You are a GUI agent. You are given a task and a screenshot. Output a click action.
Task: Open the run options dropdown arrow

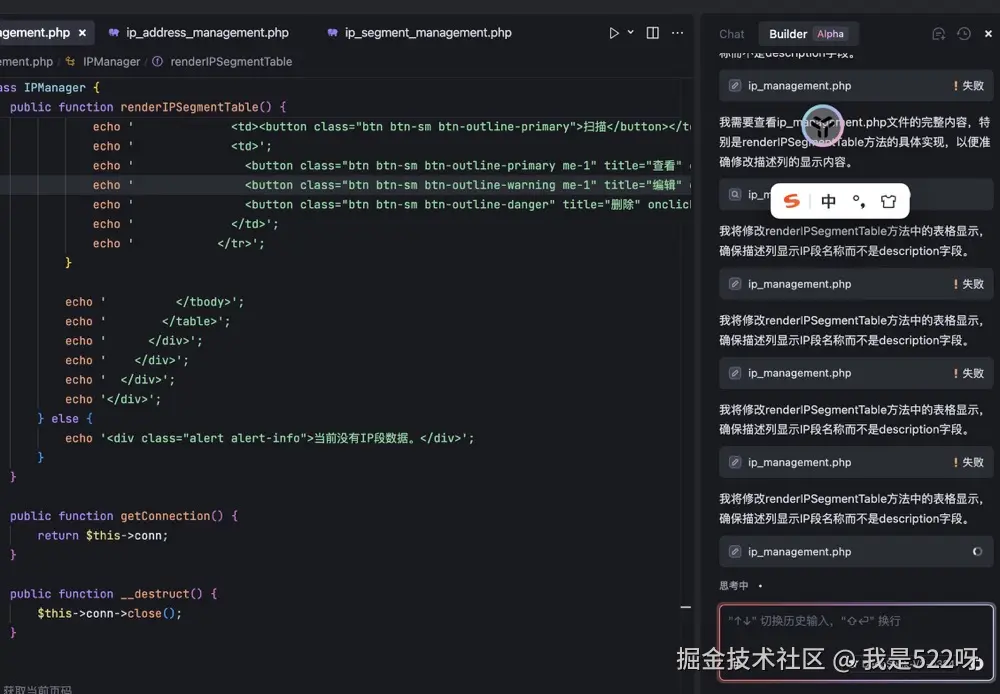(x=630, y=32)
